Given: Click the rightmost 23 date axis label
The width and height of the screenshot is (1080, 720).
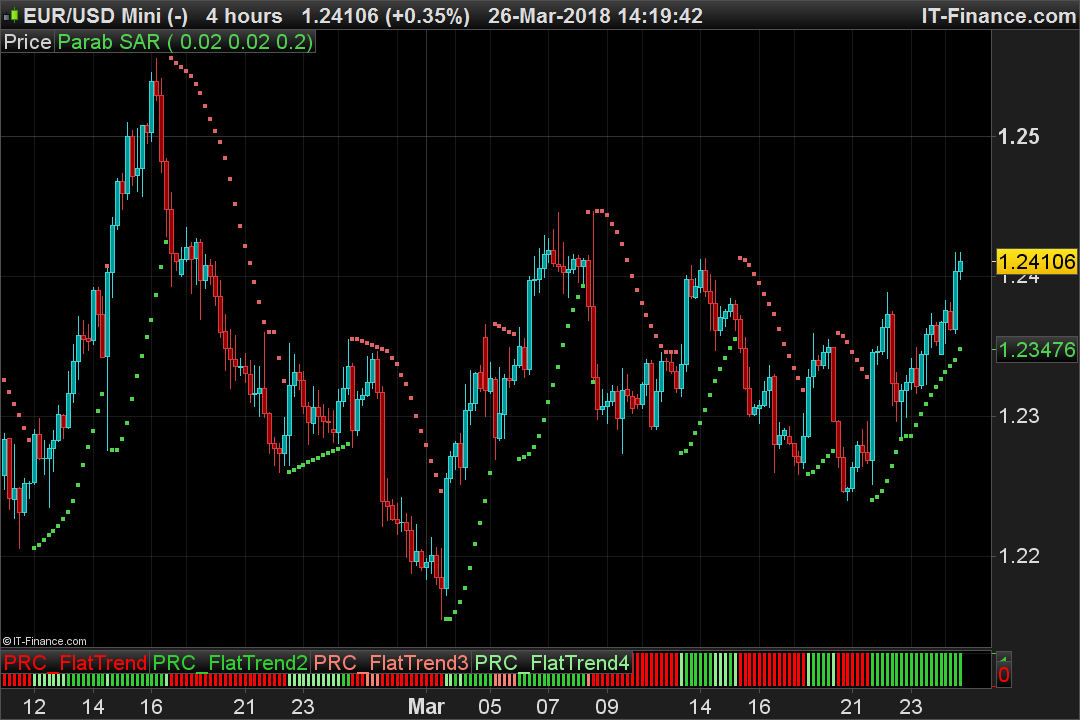Looking at the screenshot, I should tap(911, 706).
